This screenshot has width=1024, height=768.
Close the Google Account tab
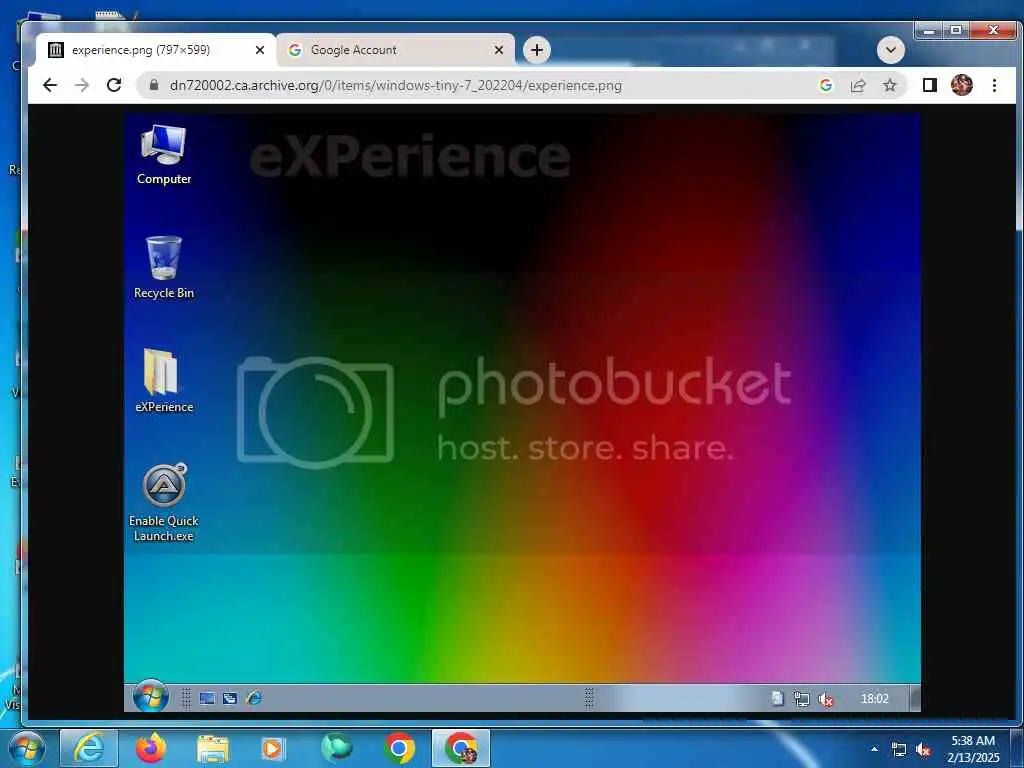(x=498, y=50)
